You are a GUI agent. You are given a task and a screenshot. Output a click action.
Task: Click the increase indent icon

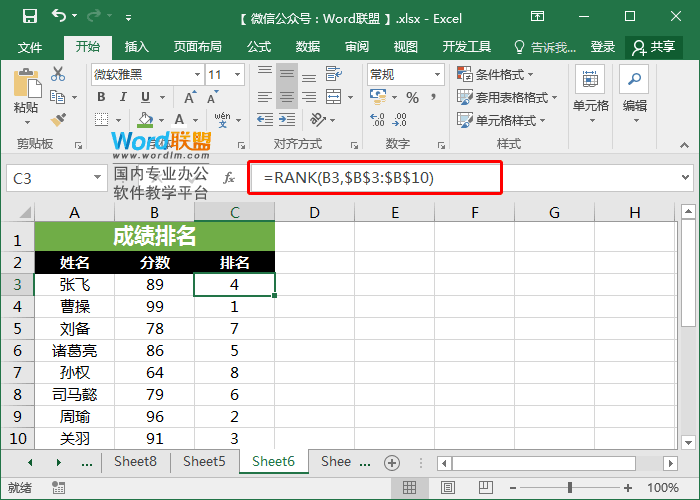(x=287, y=120)
